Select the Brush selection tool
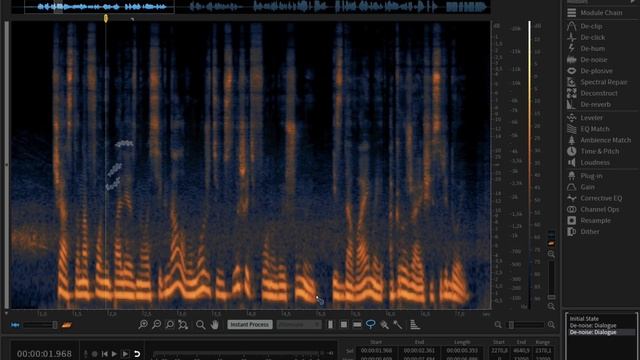Screen dimensions: 640x360 tap(384, 325)
